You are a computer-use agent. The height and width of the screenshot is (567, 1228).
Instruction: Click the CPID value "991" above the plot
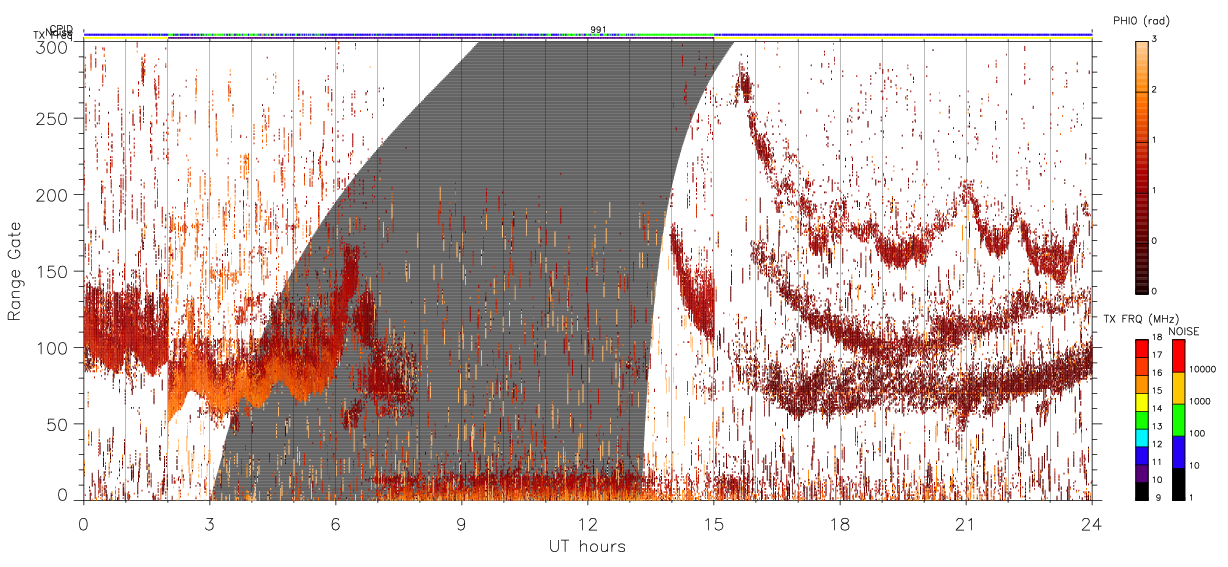pyautogui.click(x=598, y=29)
